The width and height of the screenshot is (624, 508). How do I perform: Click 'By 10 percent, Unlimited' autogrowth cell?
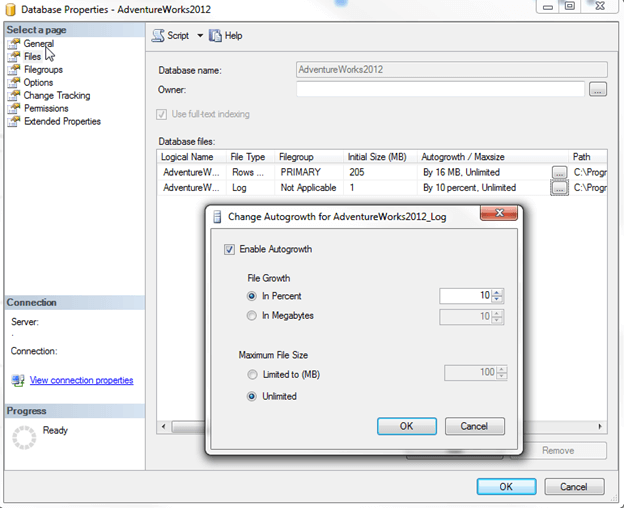(484, 188)
